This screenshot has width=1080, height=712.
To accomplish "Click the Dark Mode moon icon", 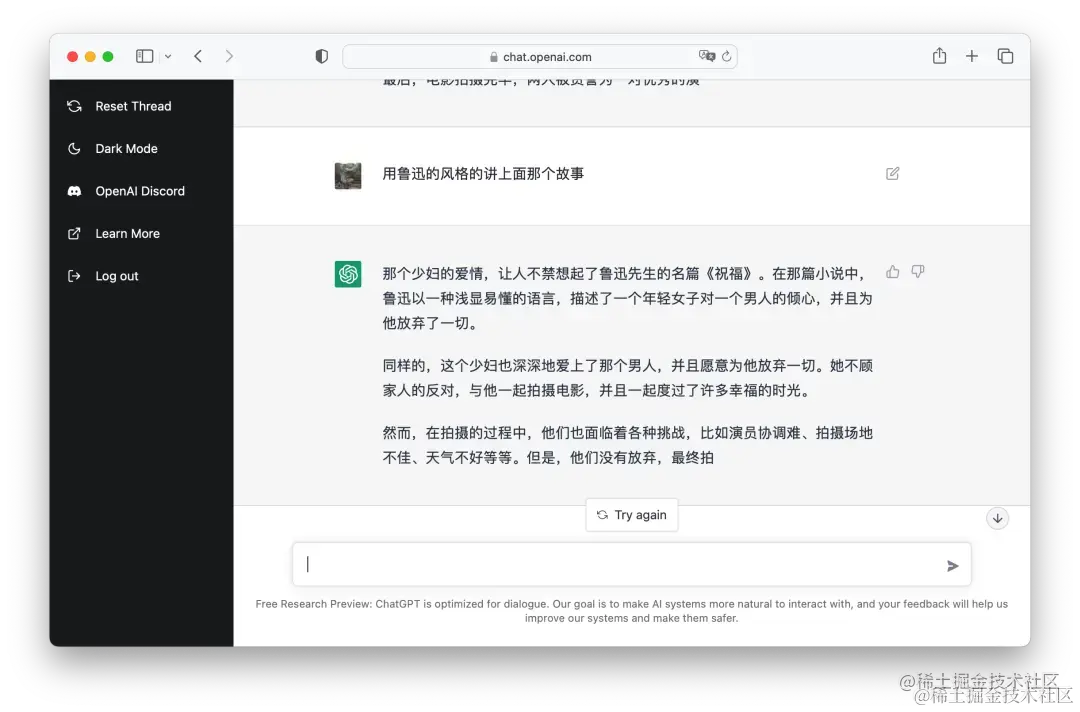I will pos(74,149).
